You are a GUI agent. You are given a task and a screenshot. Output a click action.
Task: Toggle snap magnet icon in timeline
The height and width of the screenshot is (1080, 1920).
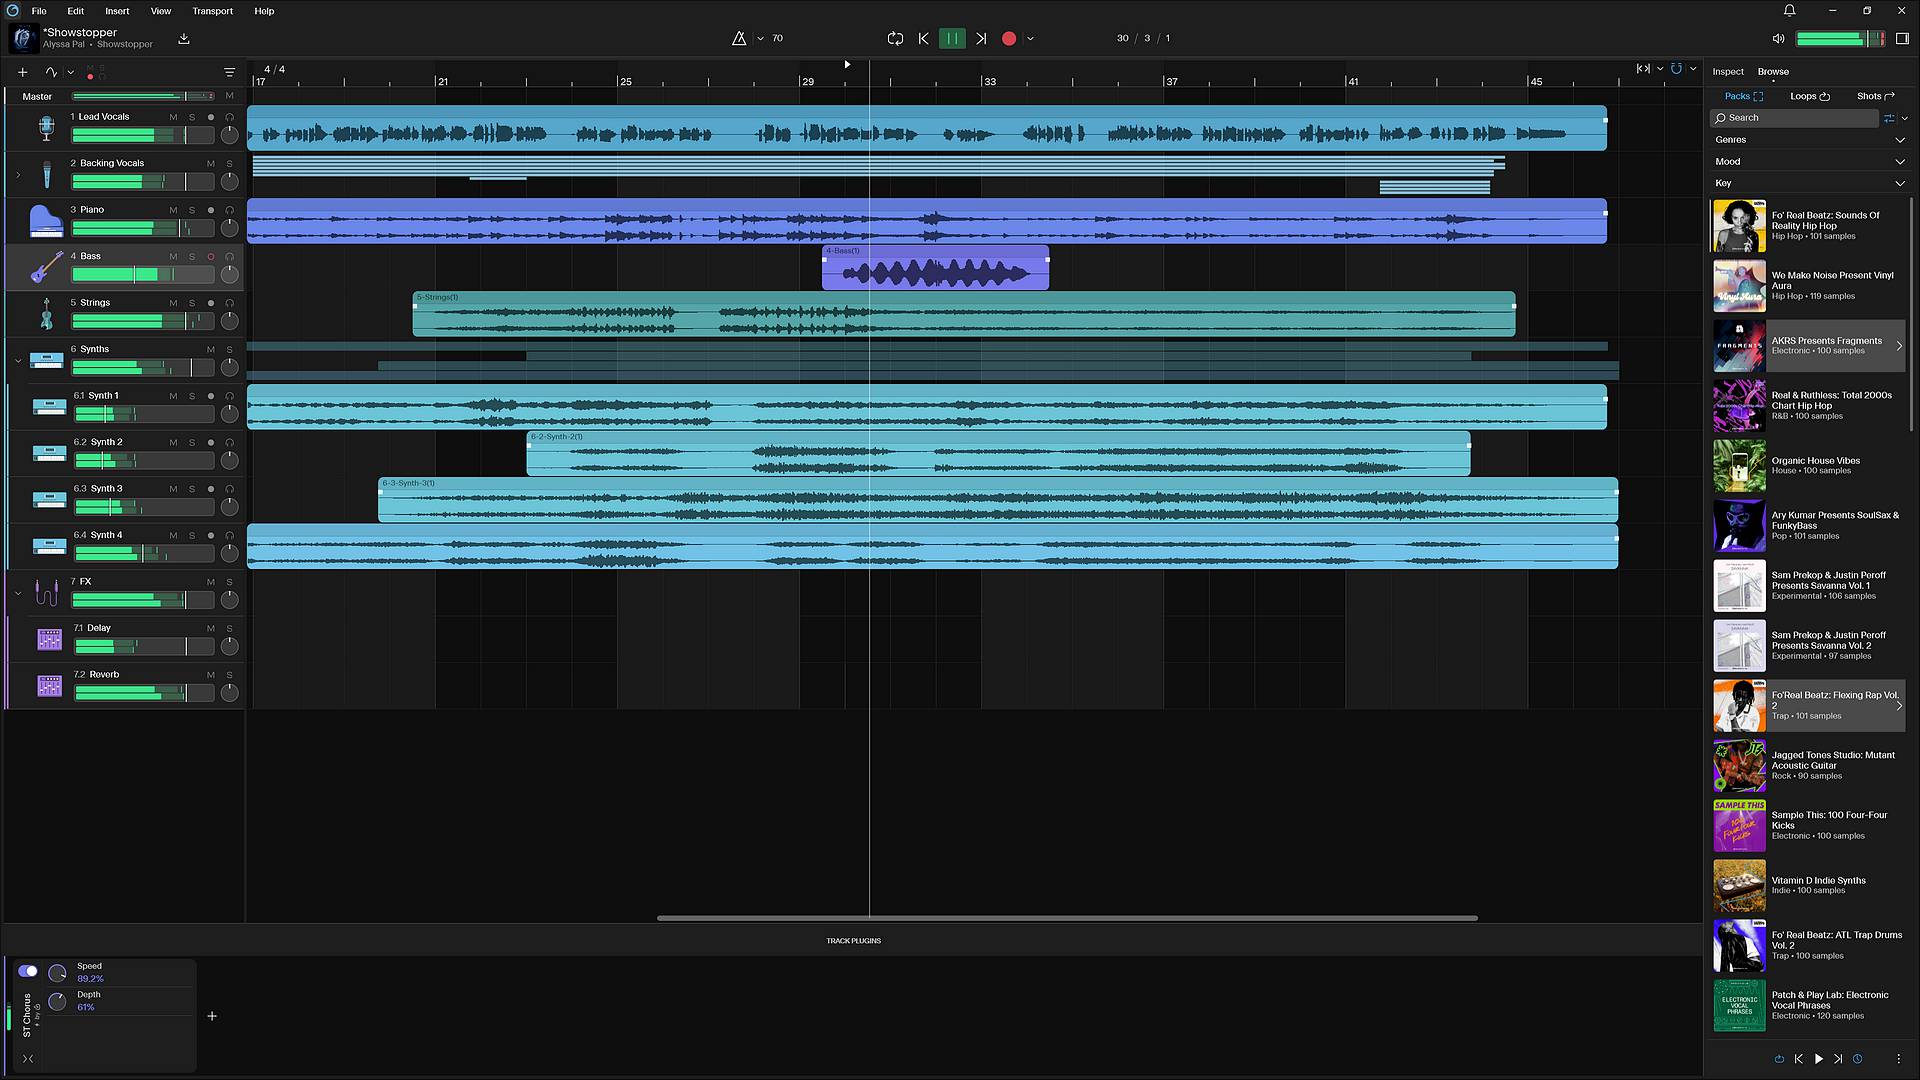1677,69
